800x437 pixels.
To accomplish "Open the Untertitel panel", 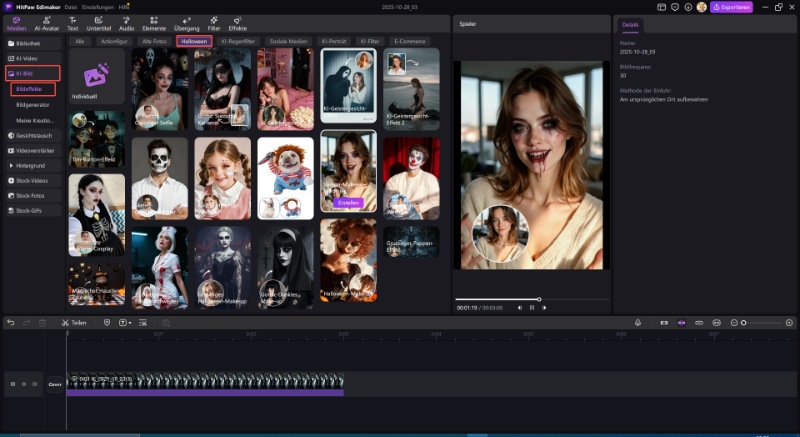I will (x=98, y=23).
